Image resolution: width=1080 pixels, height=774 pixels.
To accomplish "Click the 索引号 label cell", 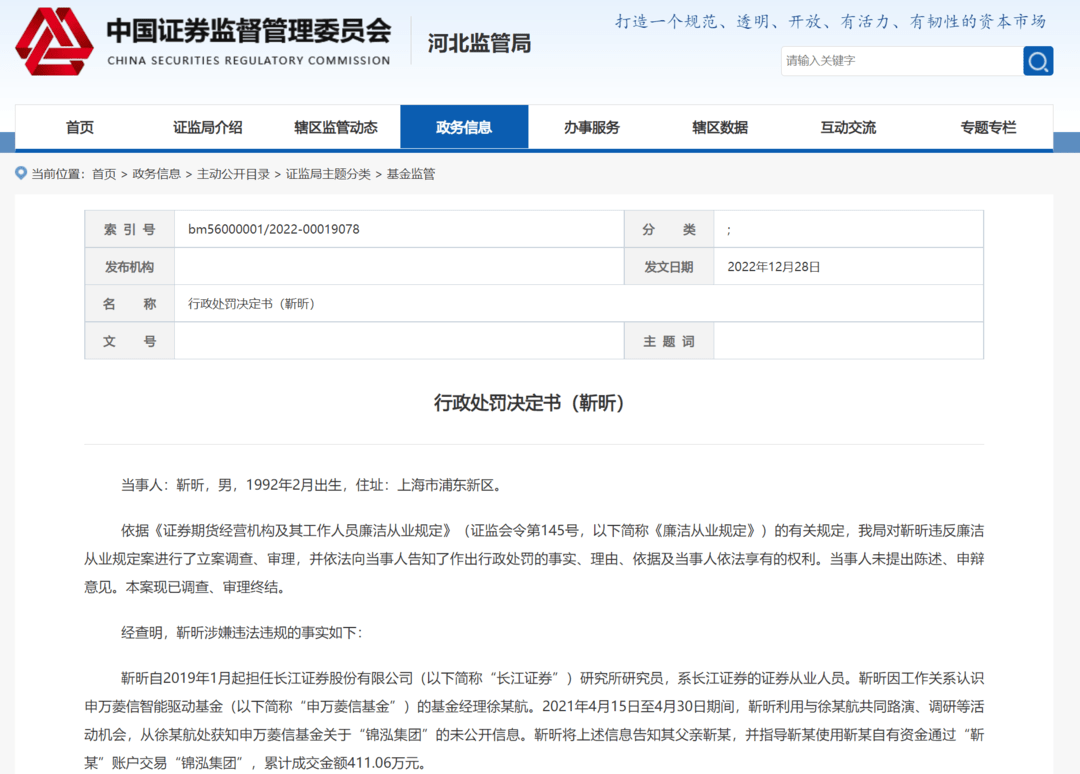I will coord(129,229).
